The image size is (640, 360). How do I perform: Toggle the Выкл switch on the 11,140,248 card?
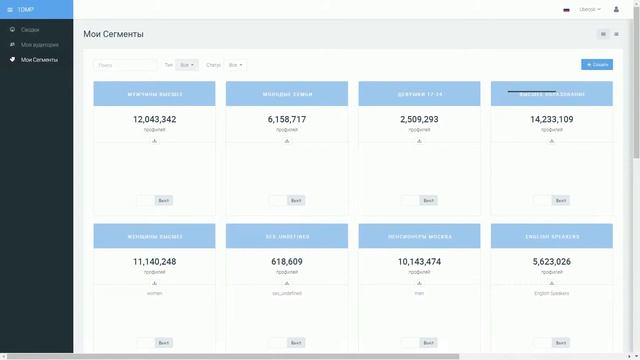(x=154, y=342)
